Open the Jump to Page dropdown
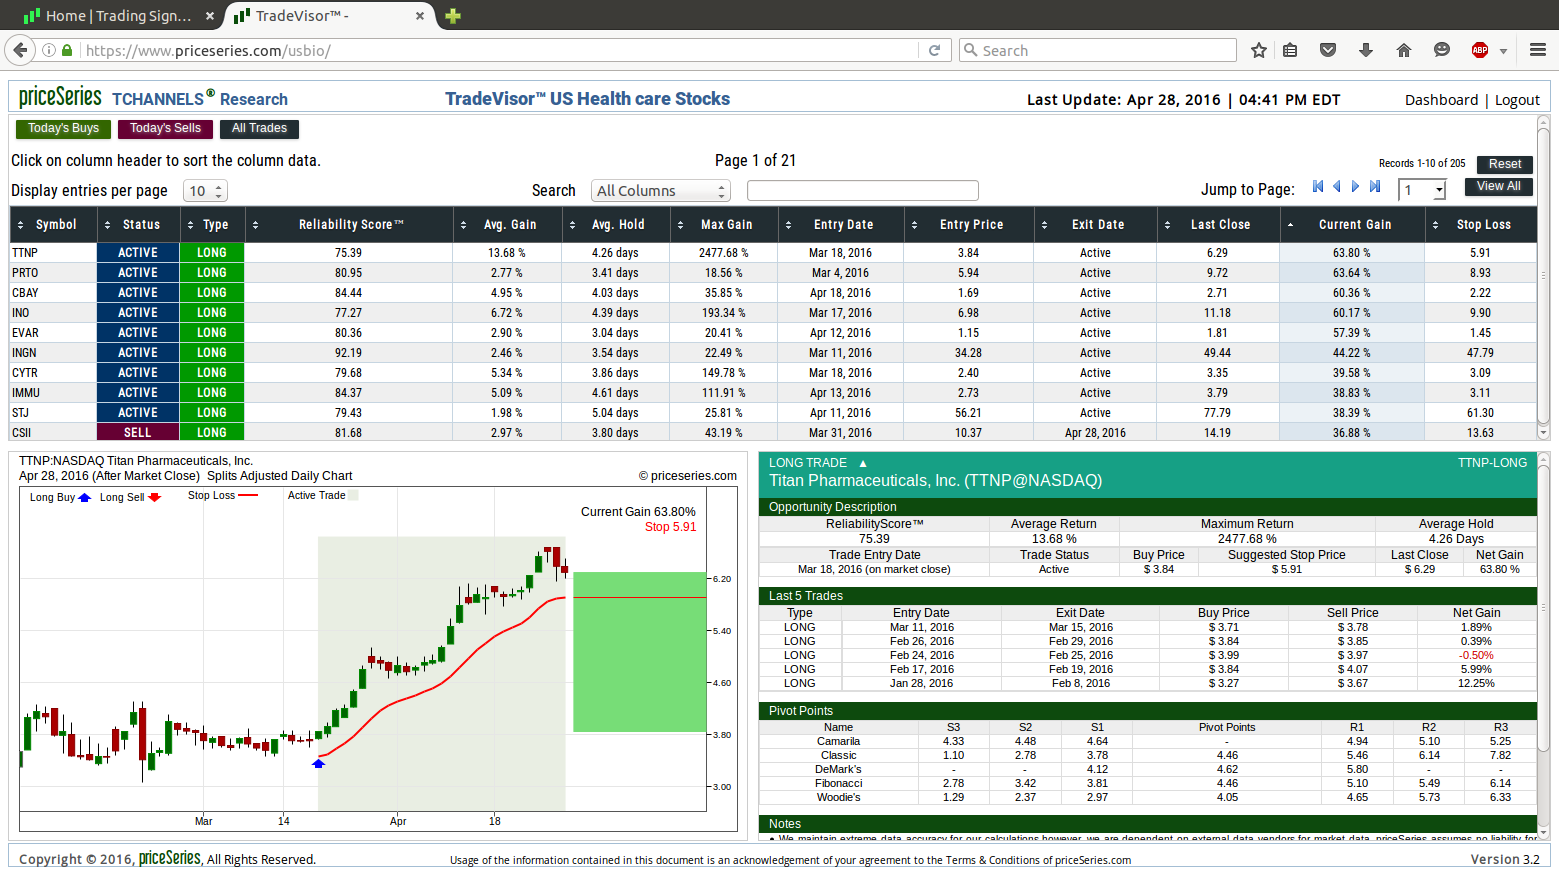Screen dimensions: 1559x876 click(x=1423, y=190)
